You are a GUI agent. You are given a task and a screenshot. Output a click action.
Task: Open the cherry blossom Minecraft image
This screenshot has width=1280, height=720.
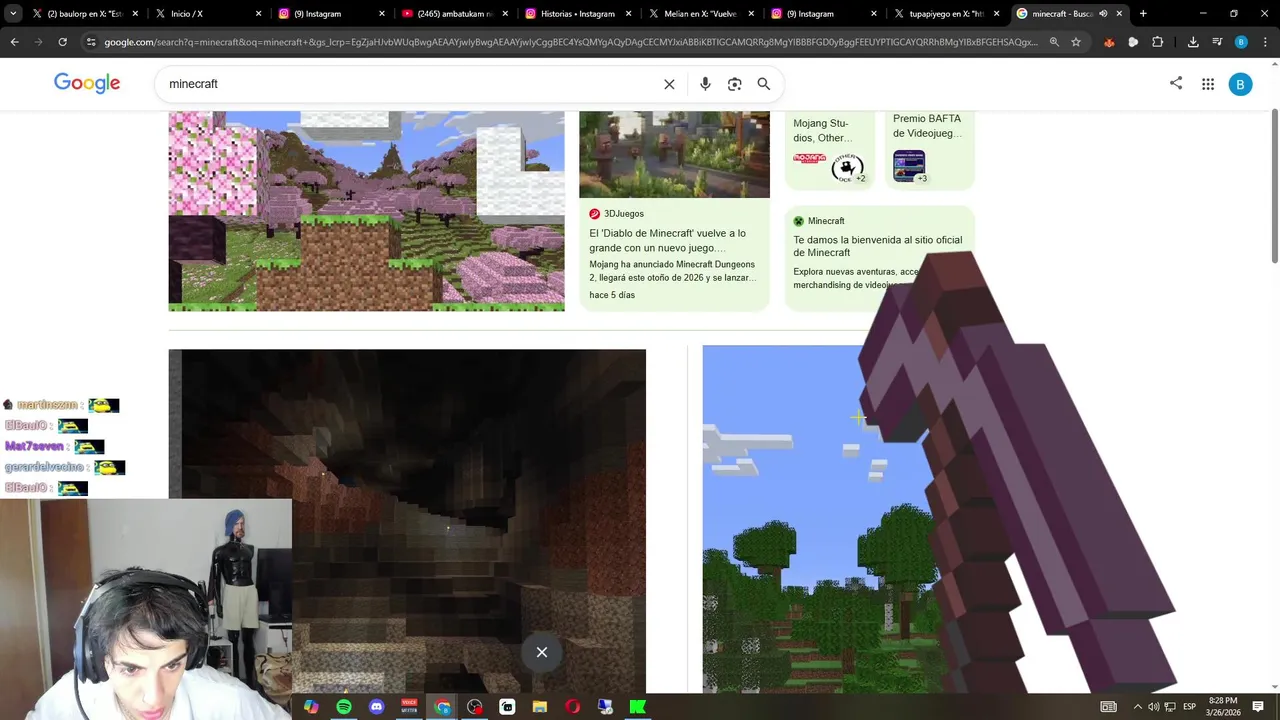[x=366, y=211]
